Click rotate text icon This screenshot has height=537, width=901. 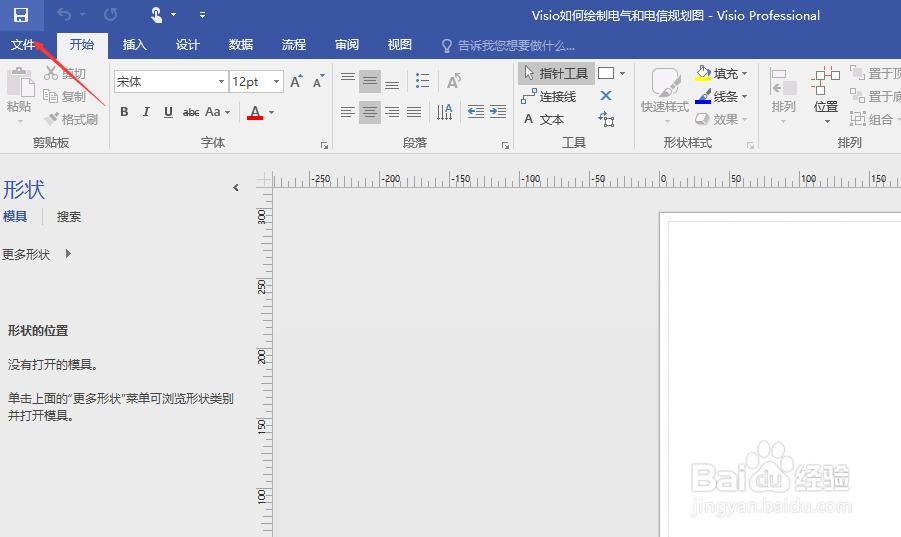pos(454,81)
